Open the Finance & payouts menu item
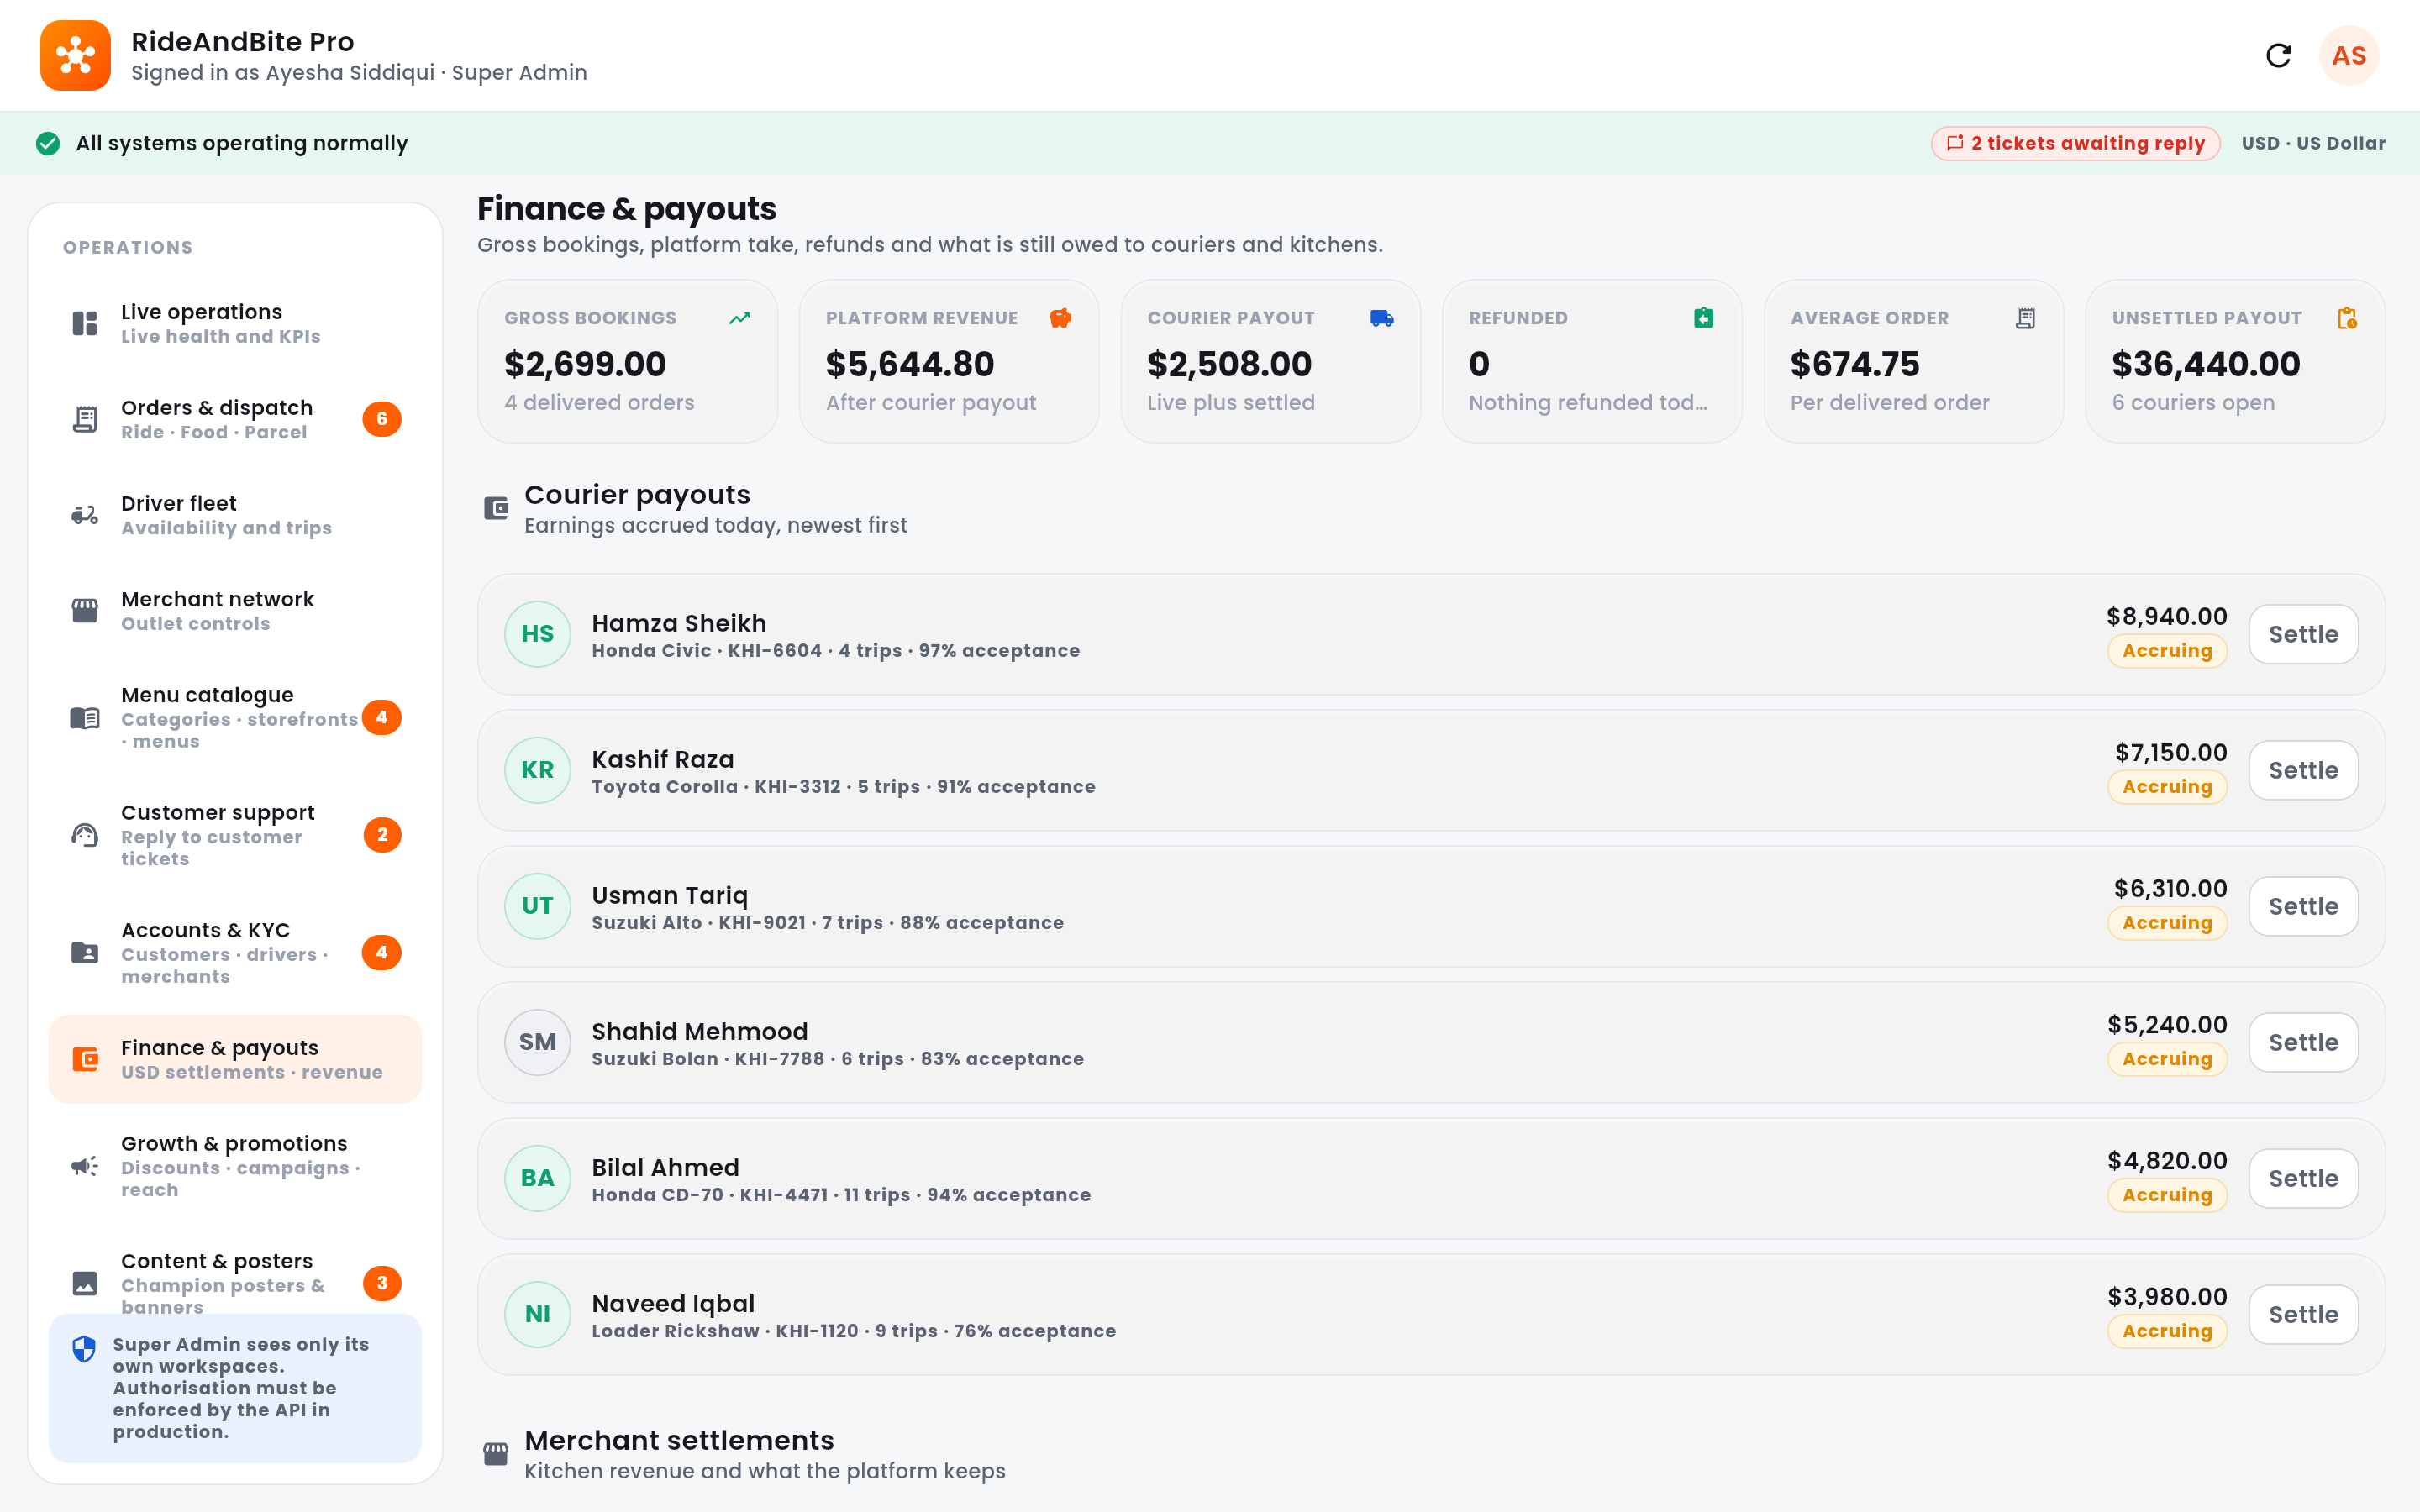Image resolution: width=2420 pixels, height=1512 pixels. (x=235, y=1059)
